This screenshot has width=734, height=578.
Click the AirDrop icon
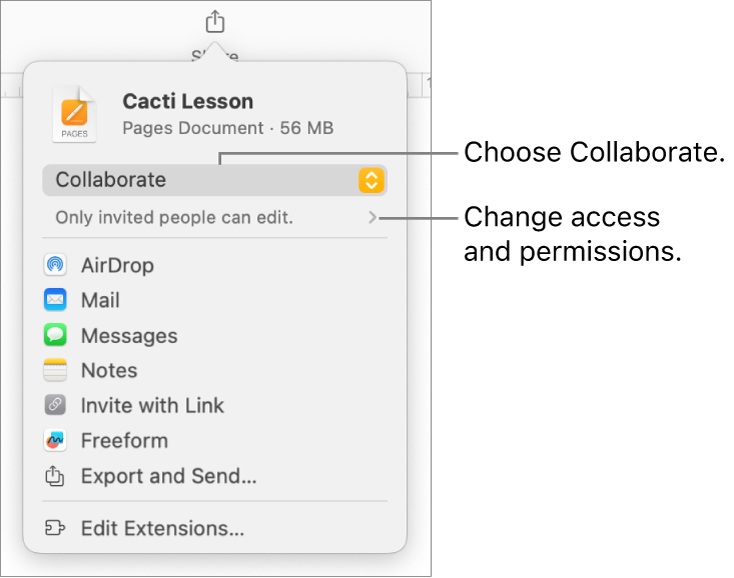[56, 266]
